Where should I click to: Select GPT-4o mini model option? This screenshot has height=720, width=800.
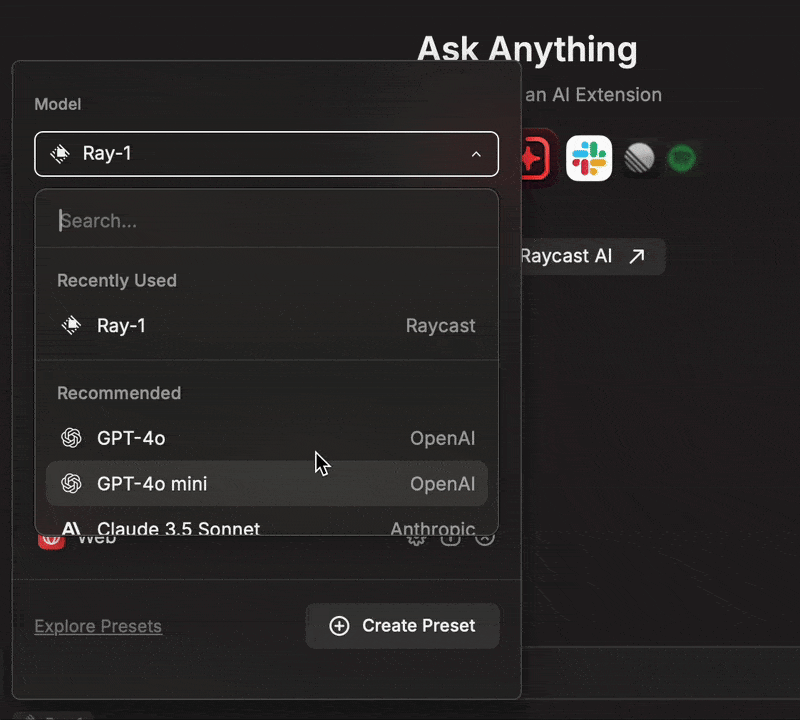266,484
